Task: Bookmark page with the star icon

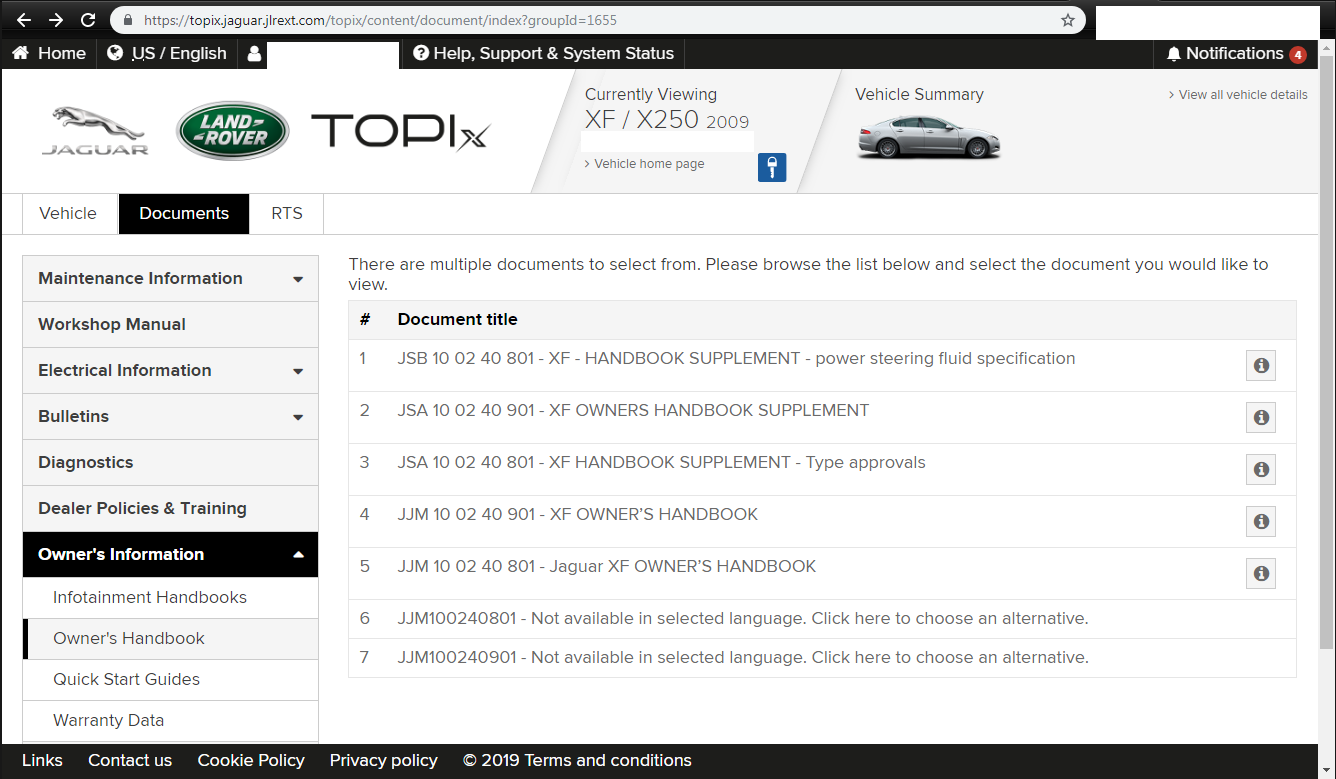Action: click(x=1068, y=20)
